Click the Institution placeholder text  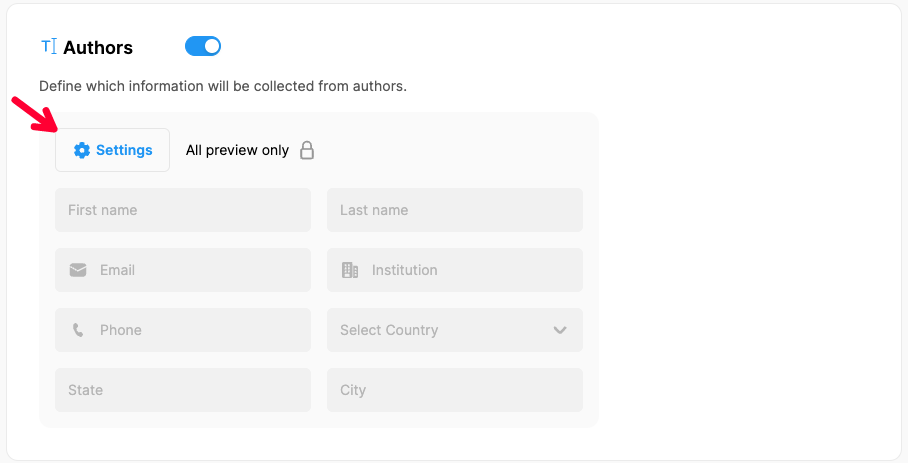404,270
